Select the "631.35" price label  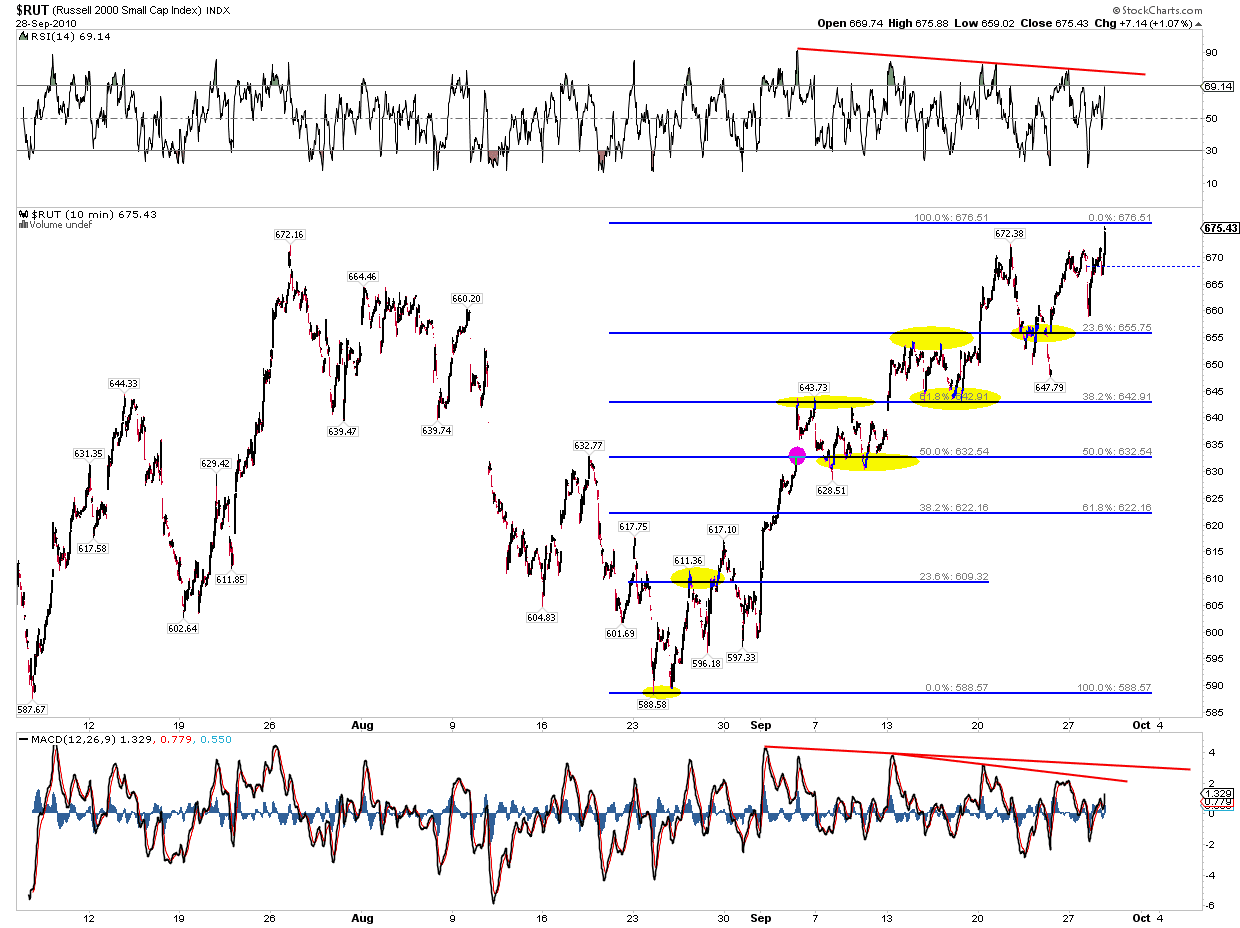88,453
